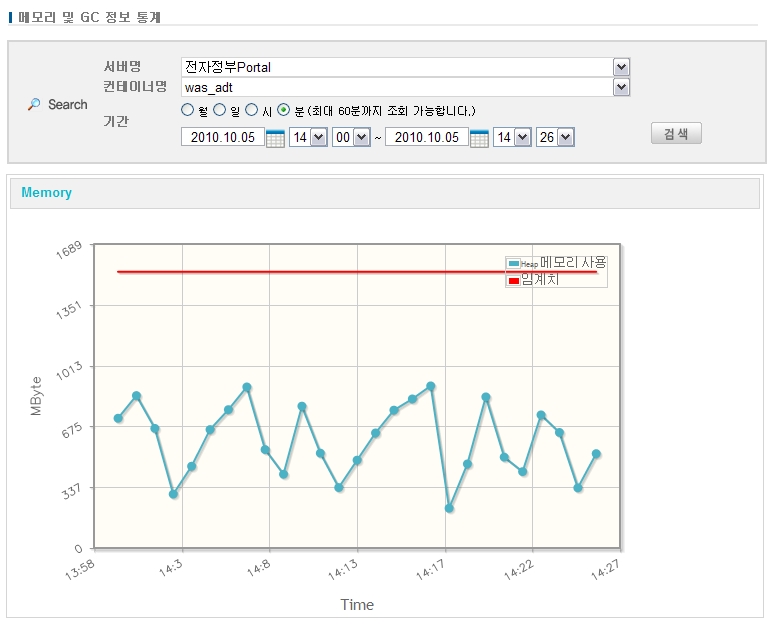
Task: Expand the 컨테이너명 container dropdown
Action: 621,87
